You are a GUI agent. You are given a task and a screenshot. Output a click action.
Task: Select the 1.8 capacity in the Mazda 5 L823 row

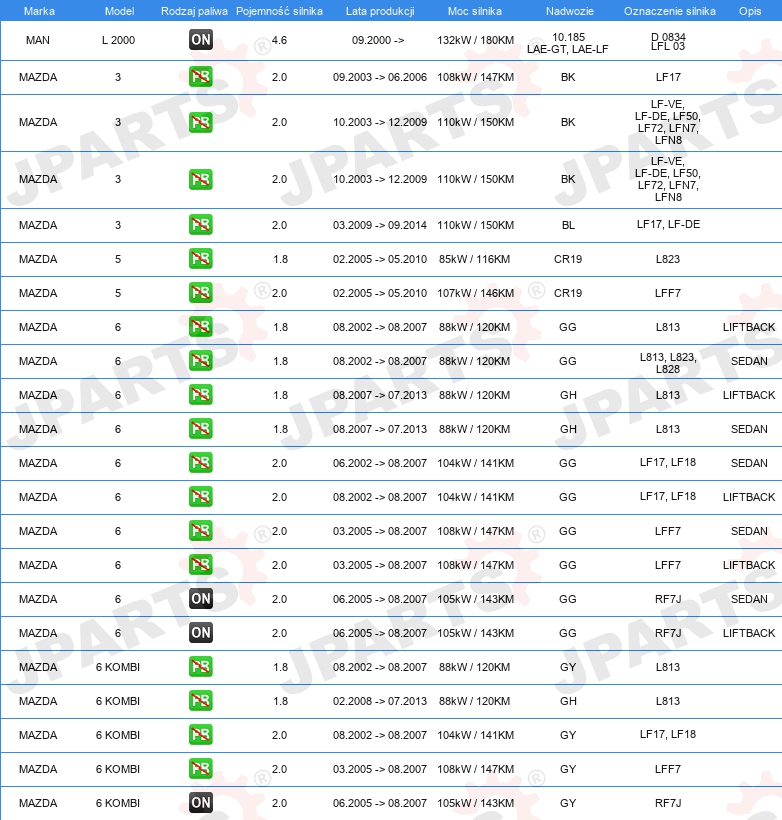point(280,259)
